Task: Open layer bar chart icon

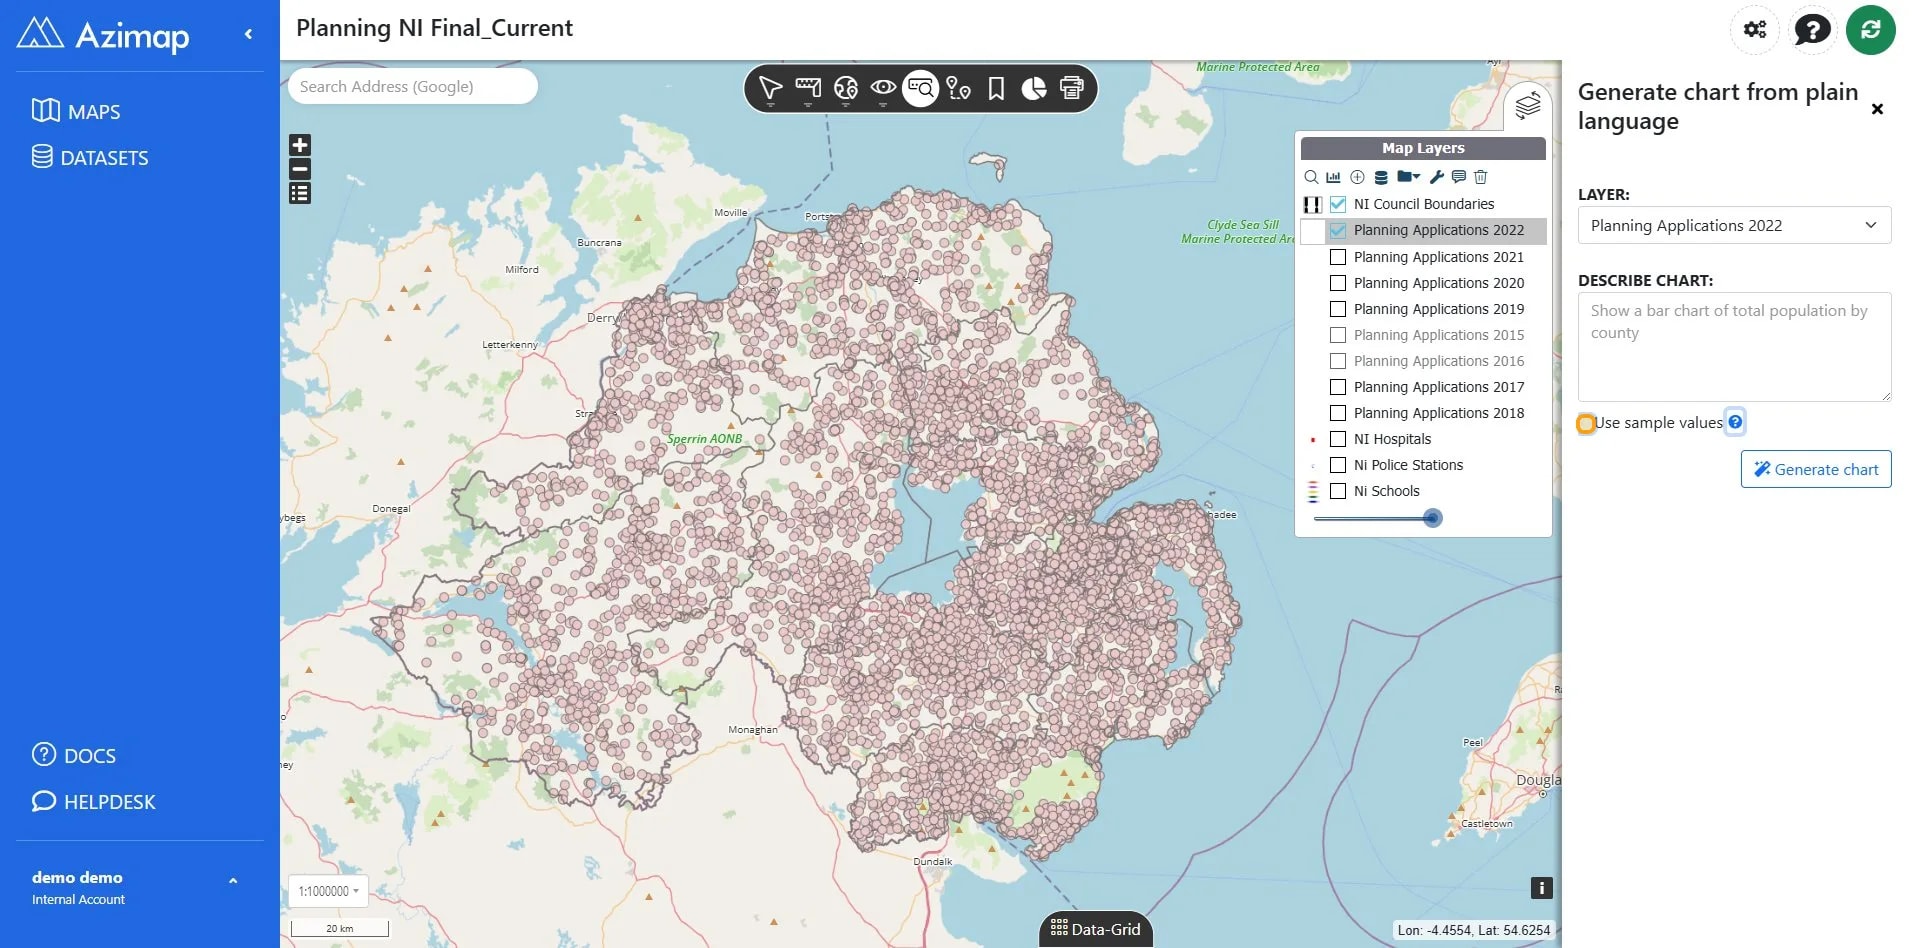Action: click(x=1333, y=177)
